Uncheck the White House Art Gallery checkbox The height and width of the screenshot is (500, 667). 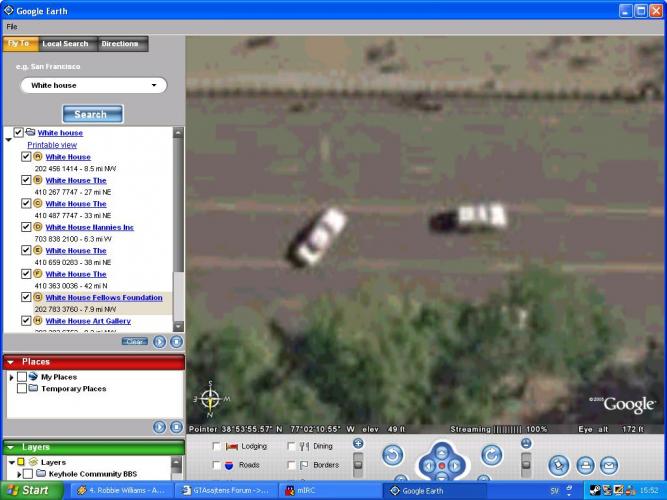coord(26,320)
